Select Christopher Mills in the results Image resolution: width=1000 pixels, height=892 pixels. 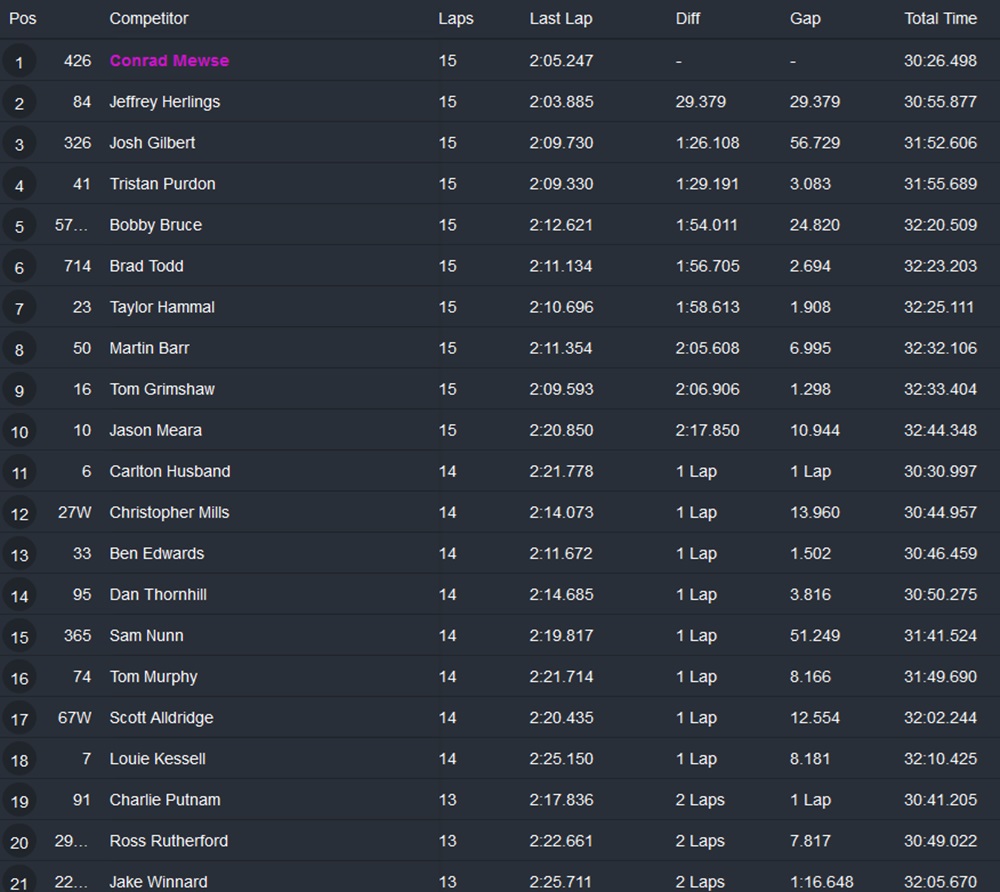click(x=169, y=512)
